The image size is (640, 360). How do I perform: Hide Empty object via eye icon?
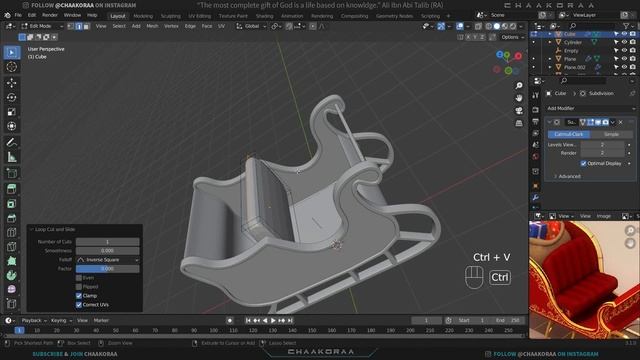tap(624, 51)
